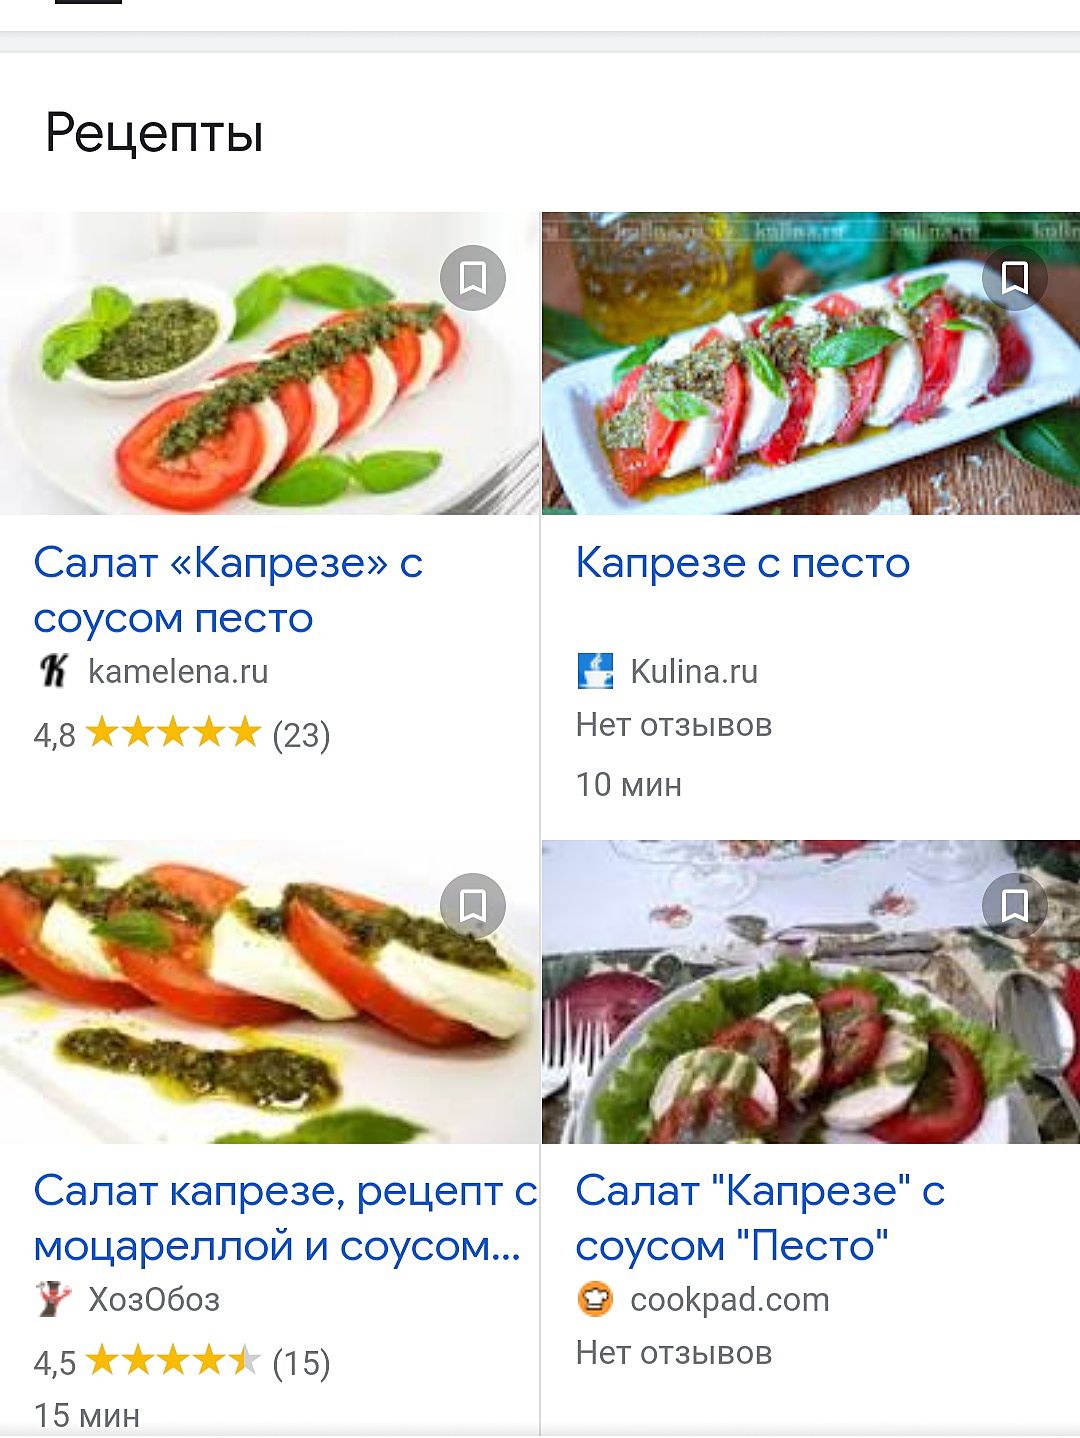Save the Kulina.ru recipe with the bookmark icon

click(x=1015, y=277)
